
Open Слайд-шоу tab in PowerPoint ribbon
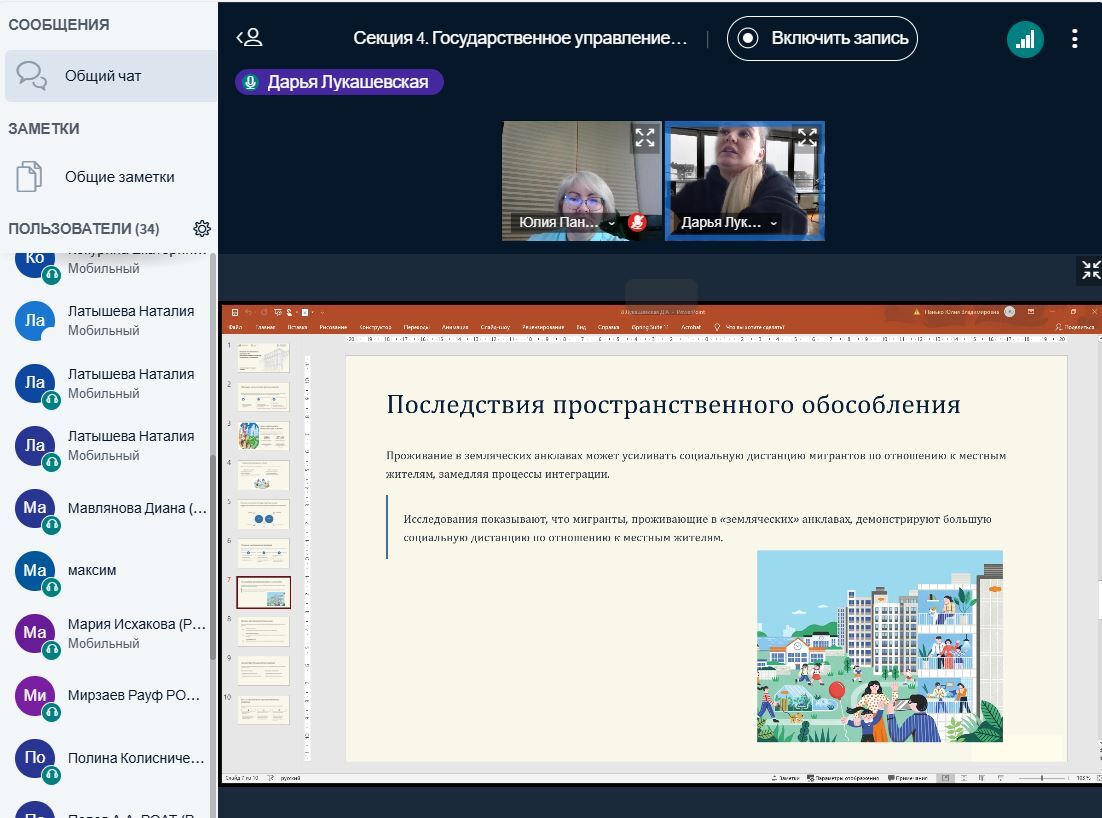pos(495,327)
